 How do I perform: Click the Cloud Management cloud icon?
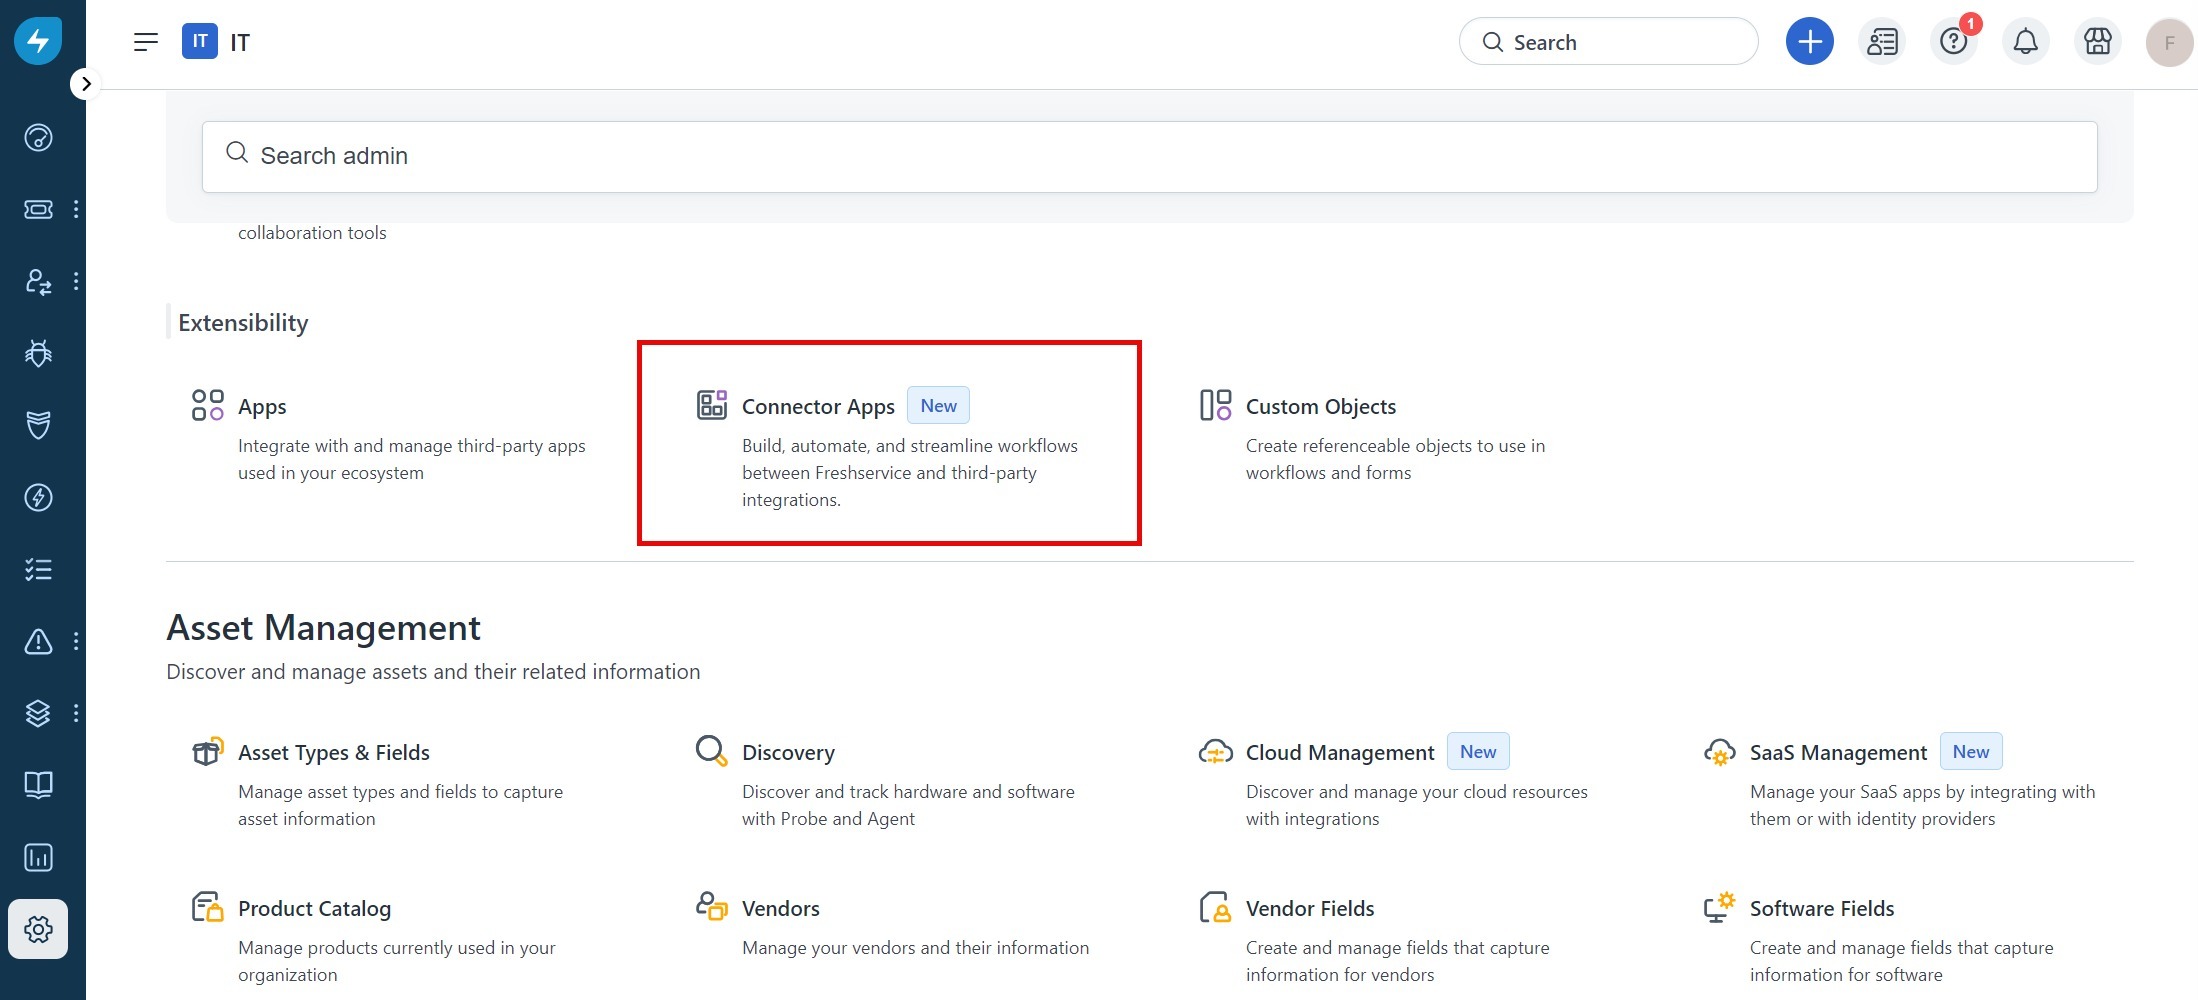click(1216, 751)
